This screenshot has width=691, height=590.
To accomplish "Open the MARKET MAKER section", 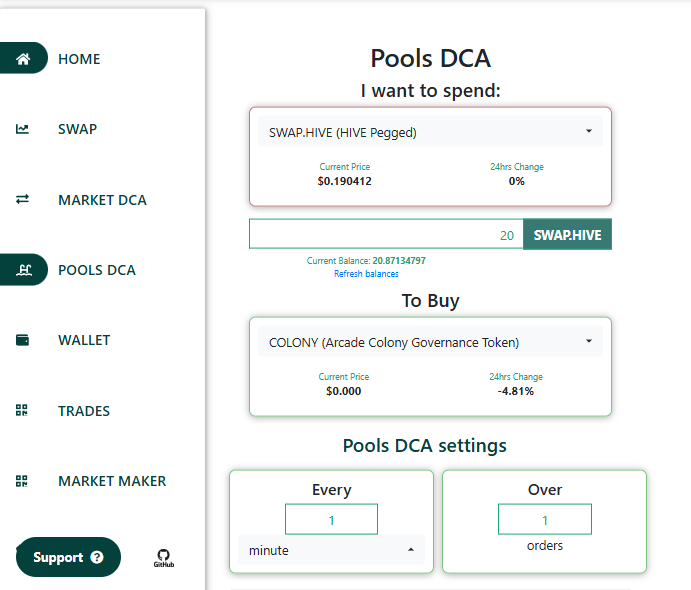I will (x=112, y=481).
